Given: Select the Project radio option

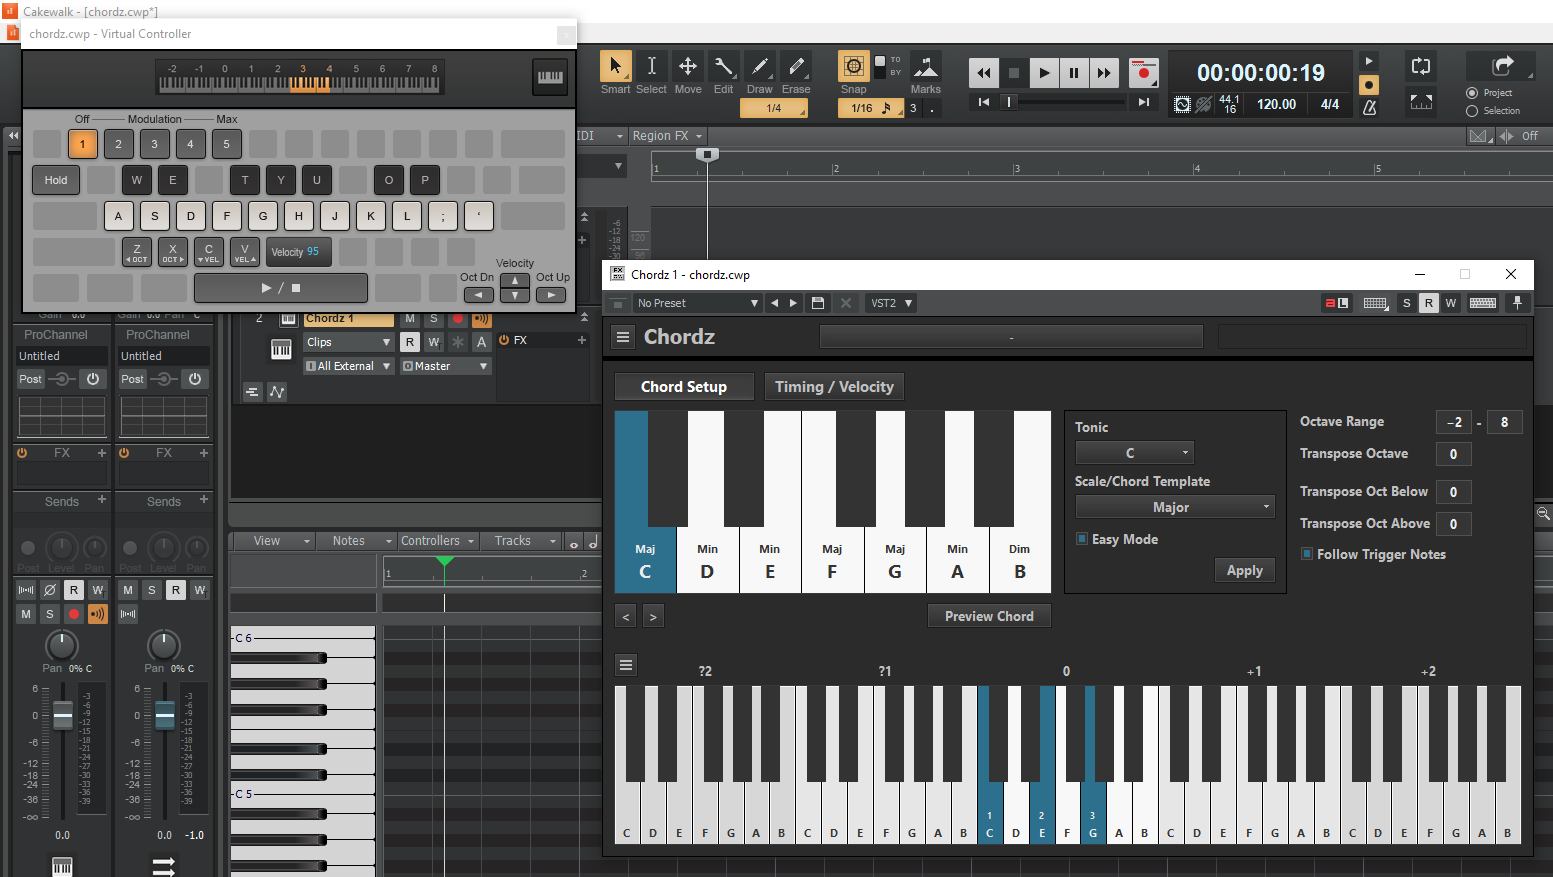Looking at the screenshot, I should [x=1472, y=93].
